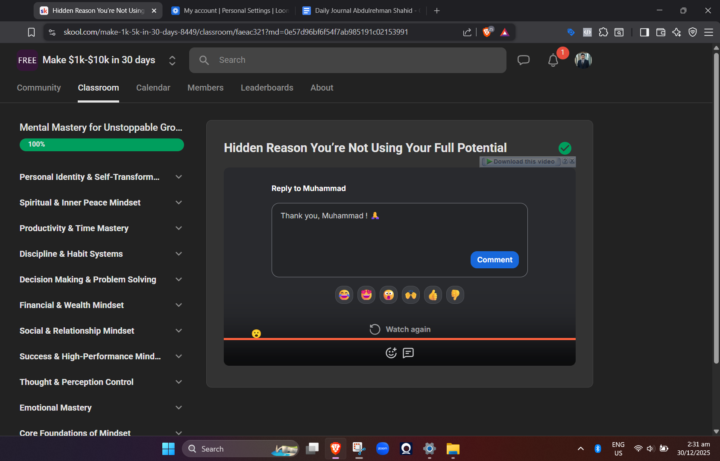Click Download this video overlay button
This screenshot has width=720, height=461.
[x=520, y=162]
